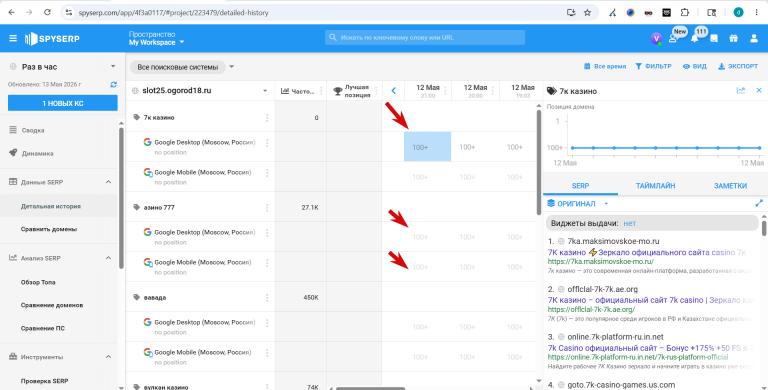Viewport: 768px width, 390px height.
Task: Open the hamburger menu next to SPYSERP
Action: (13, 38)
